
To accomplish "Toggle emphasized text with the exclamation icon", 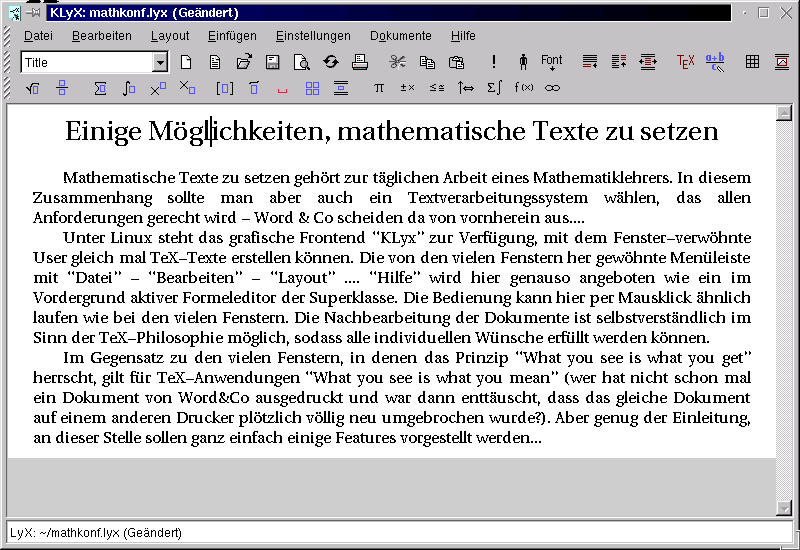I will (x=494, y=62).
